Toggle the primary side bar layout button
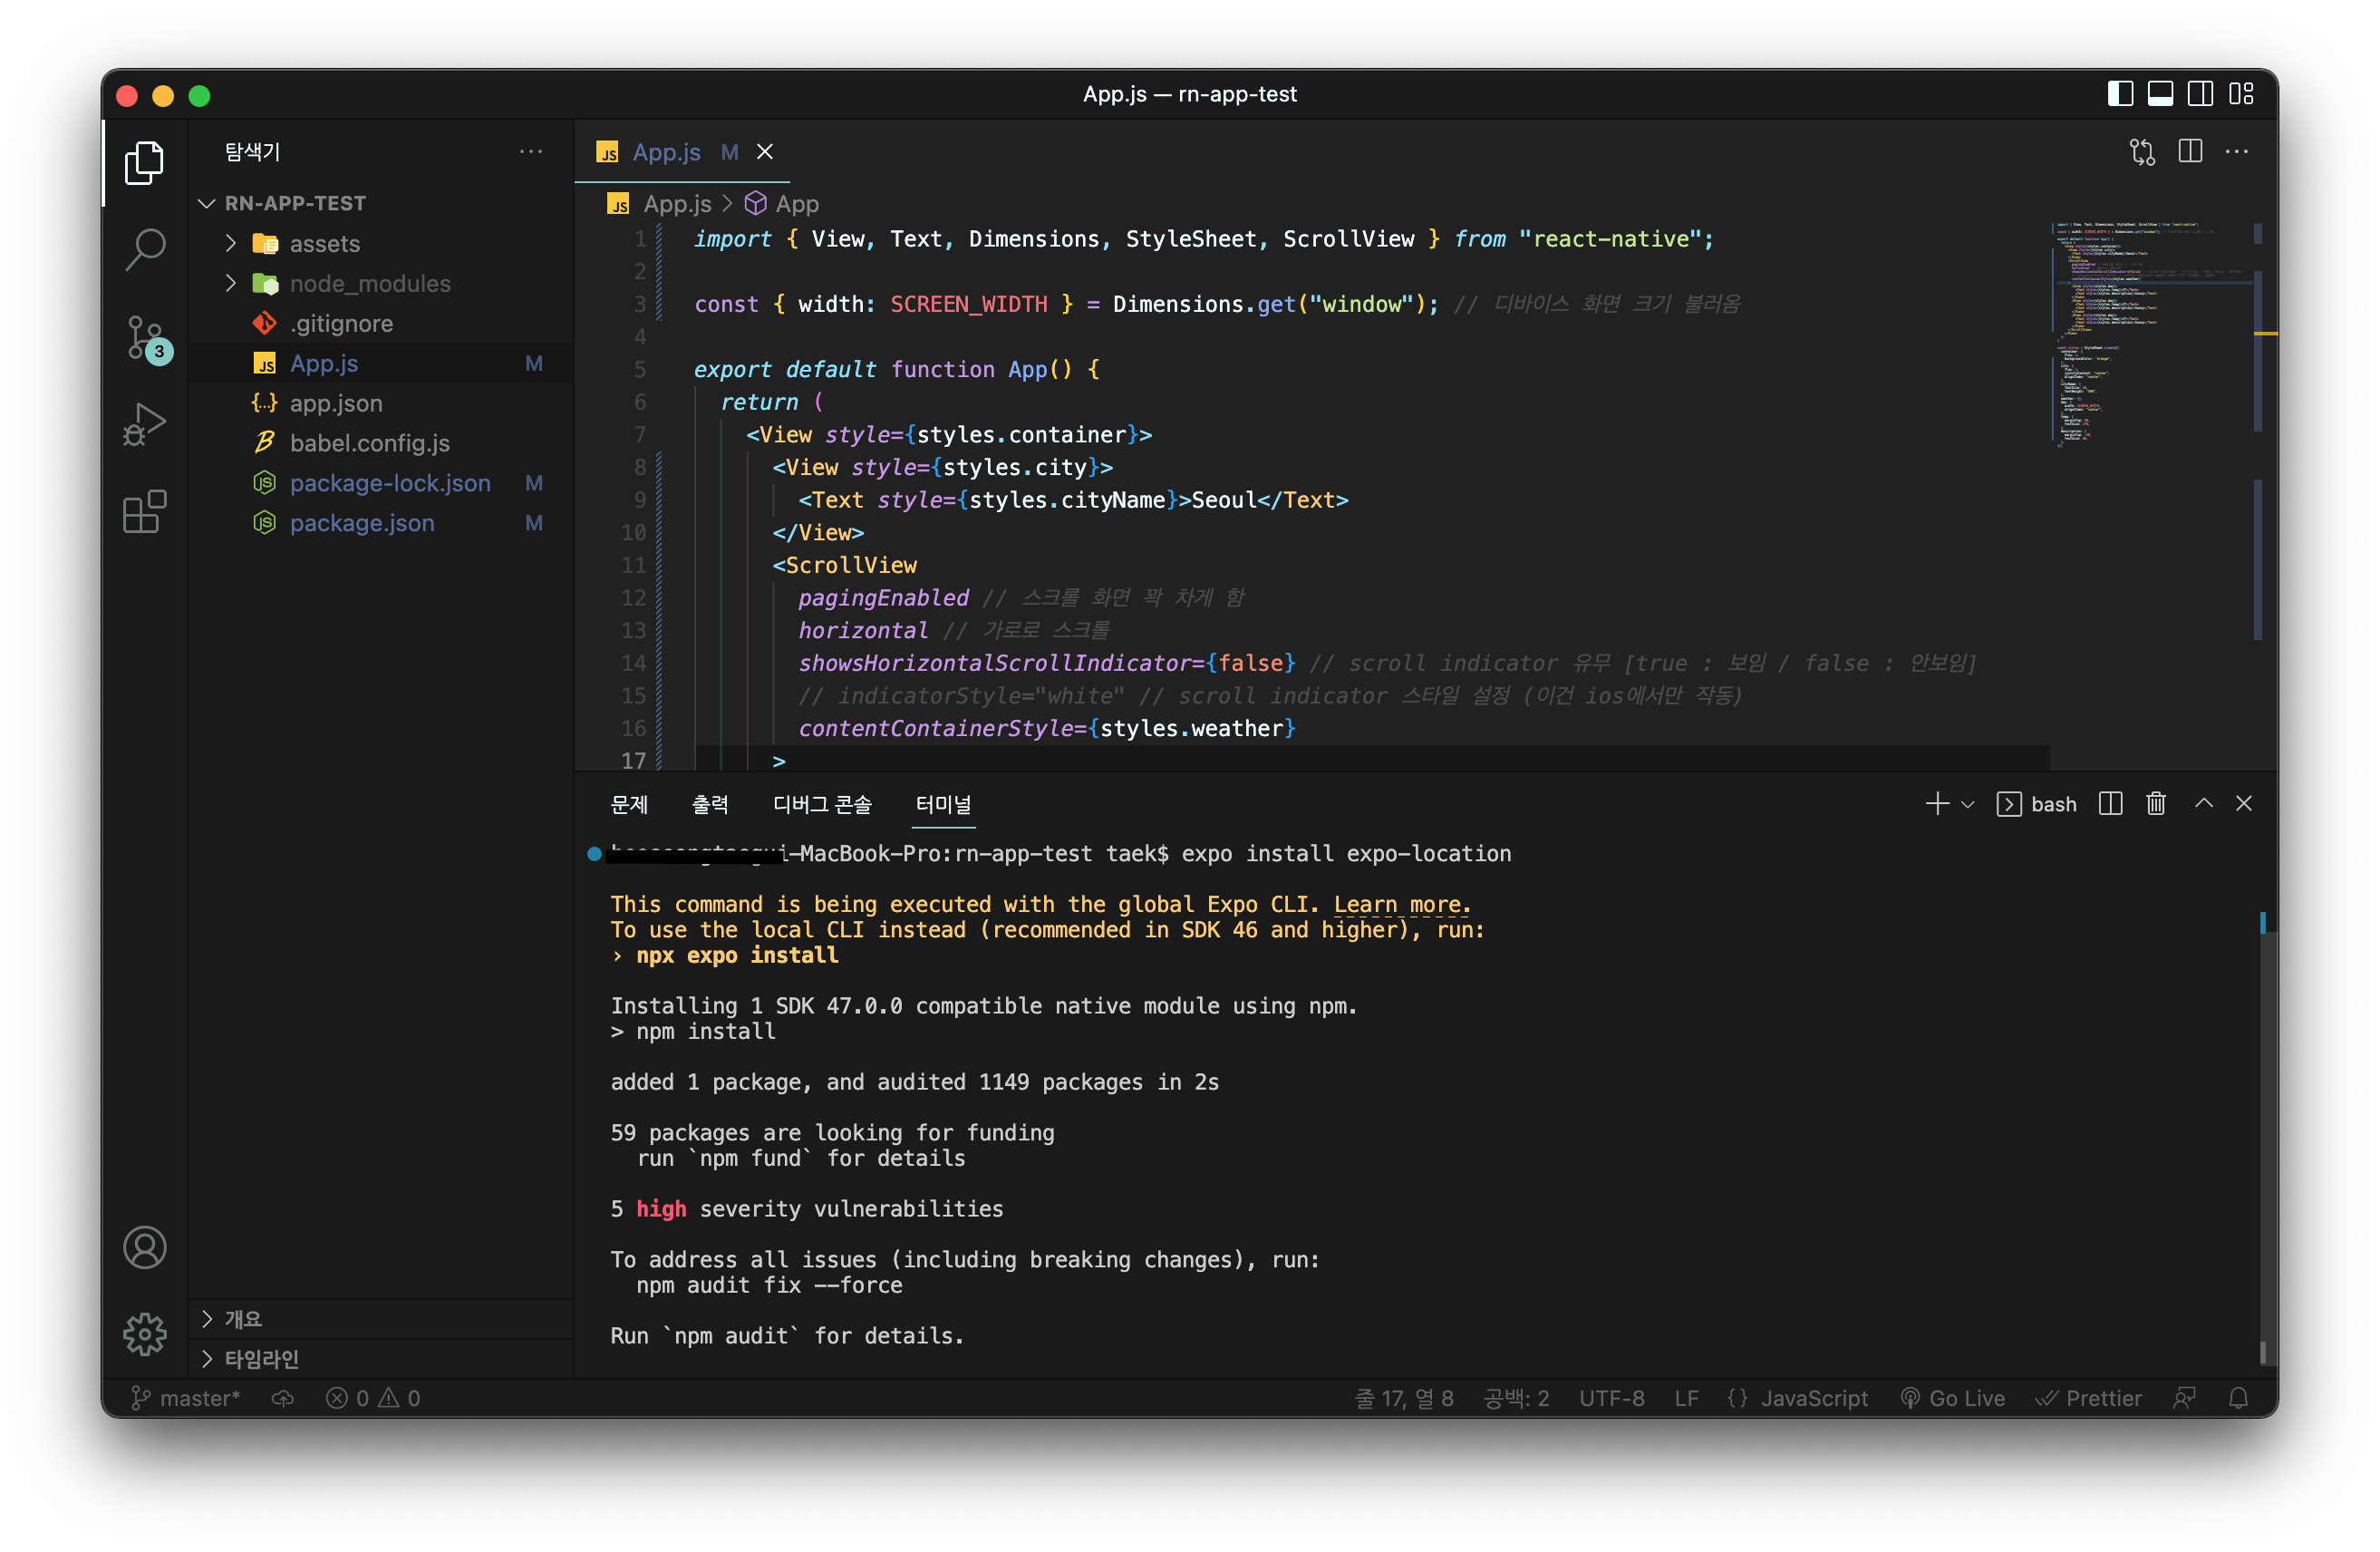Viewport: 2380px width, 1552px height. (x=2120, y=94)
